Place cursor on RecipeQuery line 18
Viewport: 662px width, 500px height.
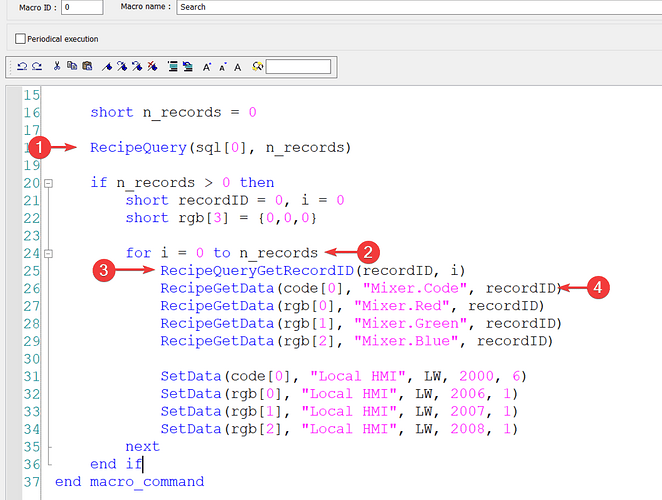tap(220, 148)
